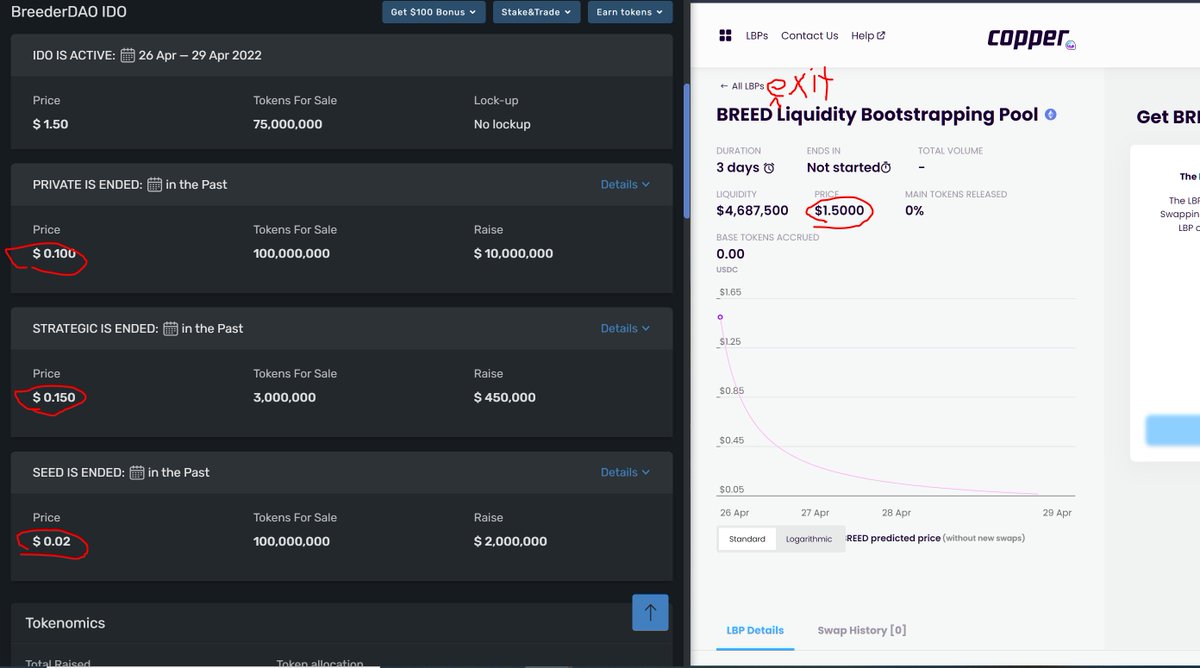Click the calendar icon beside IDO IS ACTIVE
This screenshot has width=1200, height=668.
pyautogui.click(x=128, y=56)
